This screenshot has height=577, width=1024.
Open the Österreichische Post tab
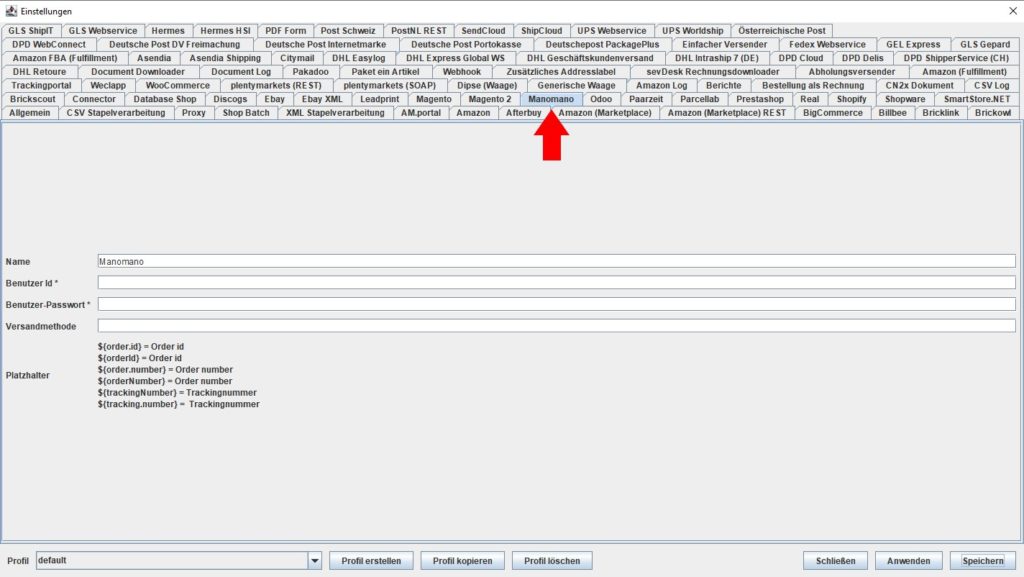pyautogui.click(x=782, y=31)
